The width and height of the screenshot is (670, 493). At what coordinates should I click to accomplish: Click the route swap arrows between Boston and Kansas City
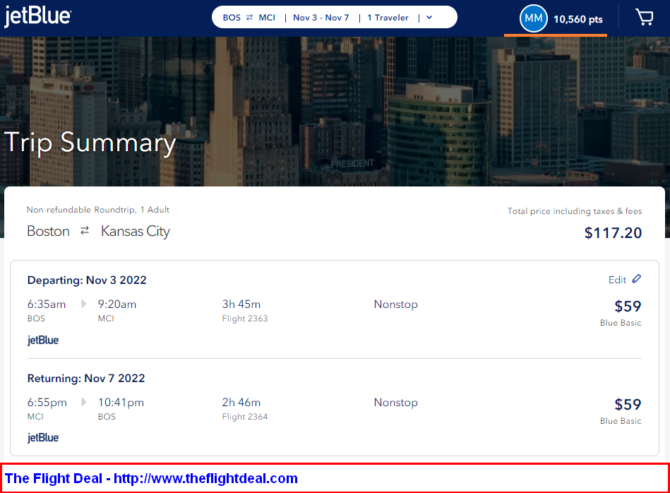click(85, 231)
